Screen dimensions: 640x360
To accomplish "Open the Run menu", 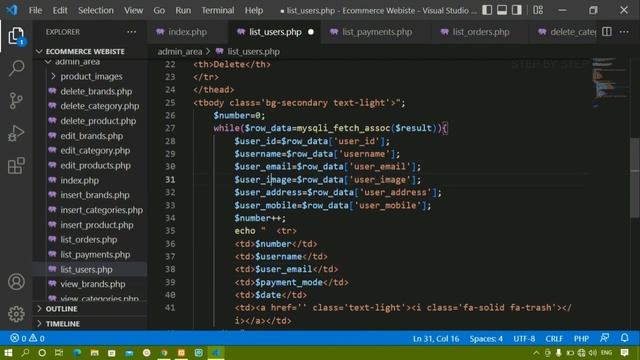I will (183, 10).
